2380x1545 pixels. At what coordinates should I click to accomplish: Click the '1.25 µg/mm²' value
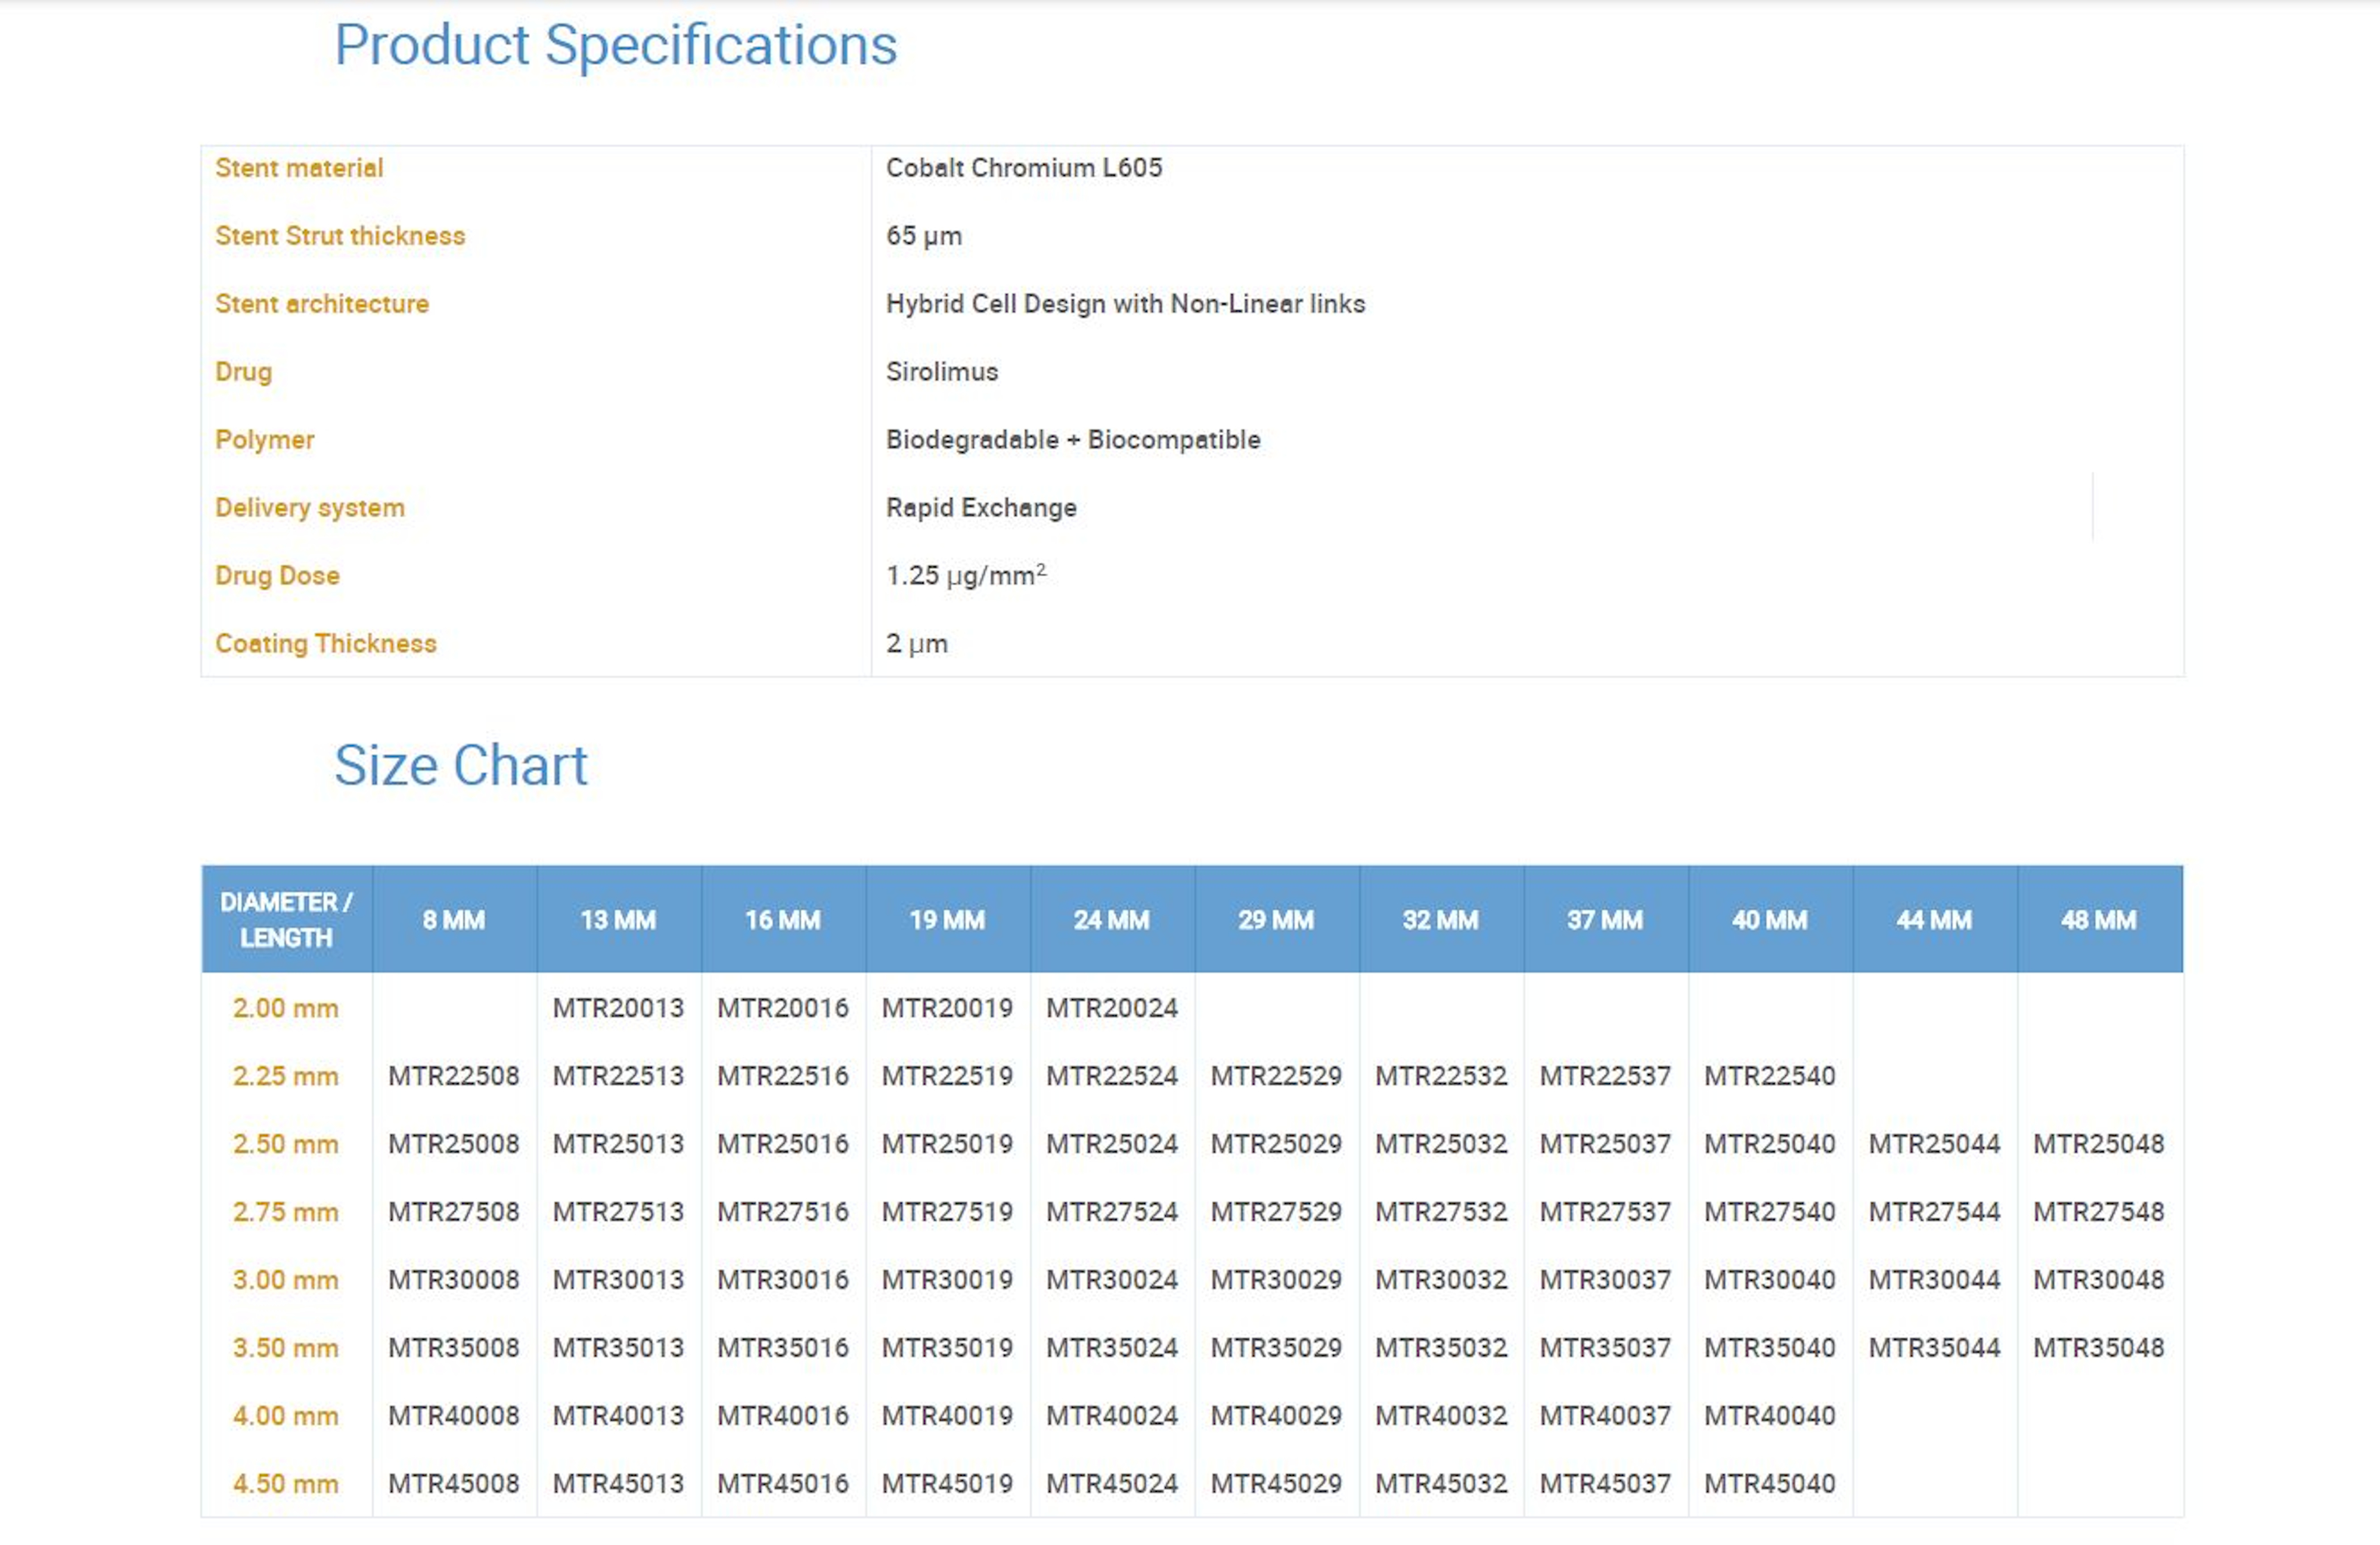pos(966,575)
